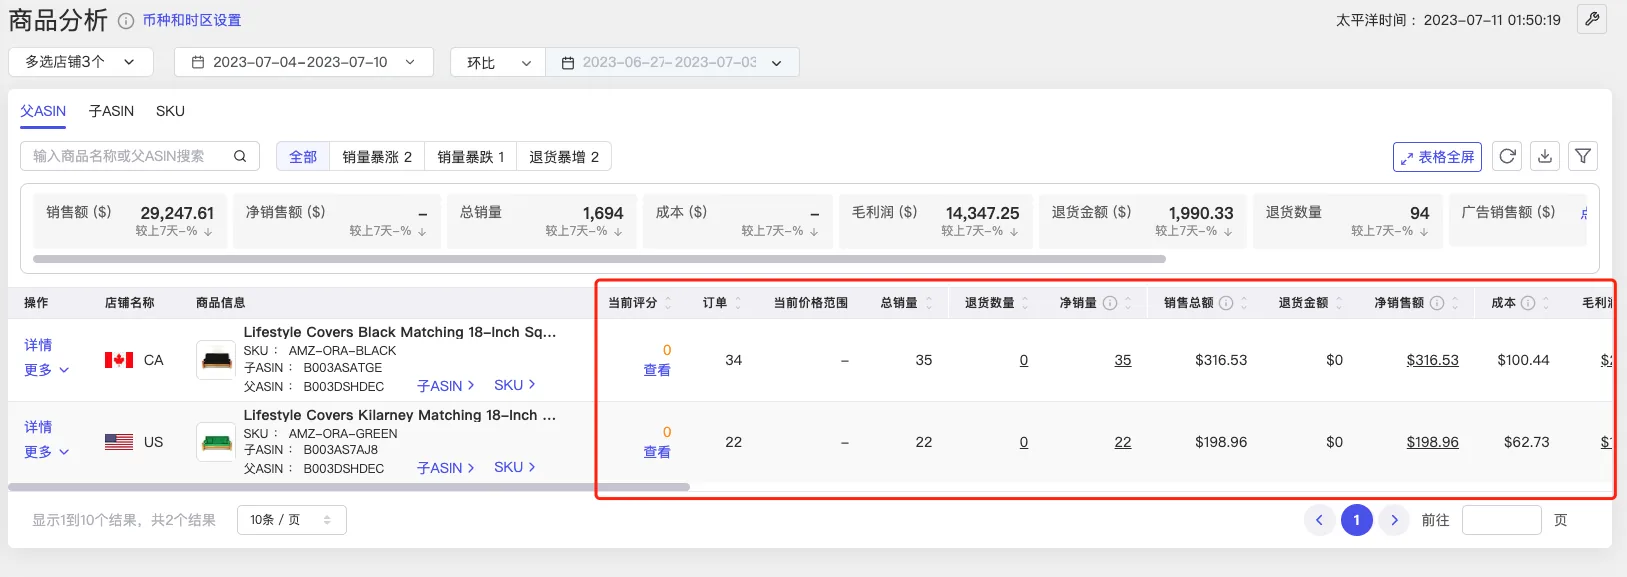
Task: Click net sales amount $316.53 link
Action: click(1432, 360)
